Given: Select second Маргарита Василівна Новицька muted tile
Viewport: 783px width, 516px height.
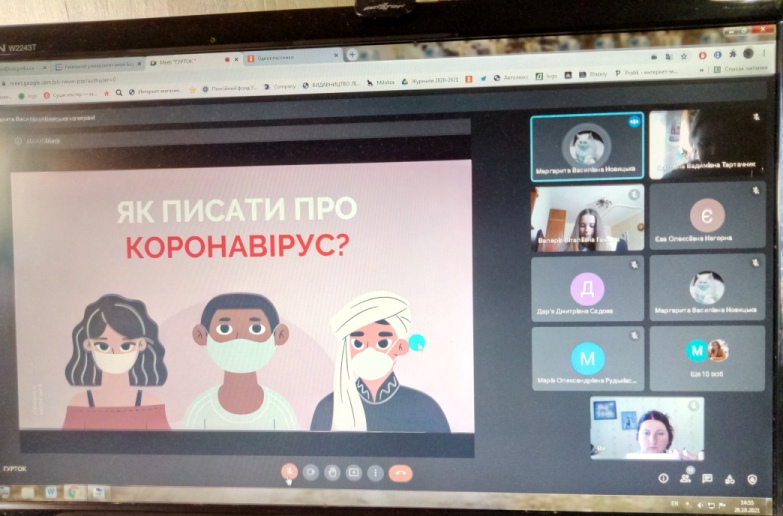Looking at the screenshot, I should [707, 288].
